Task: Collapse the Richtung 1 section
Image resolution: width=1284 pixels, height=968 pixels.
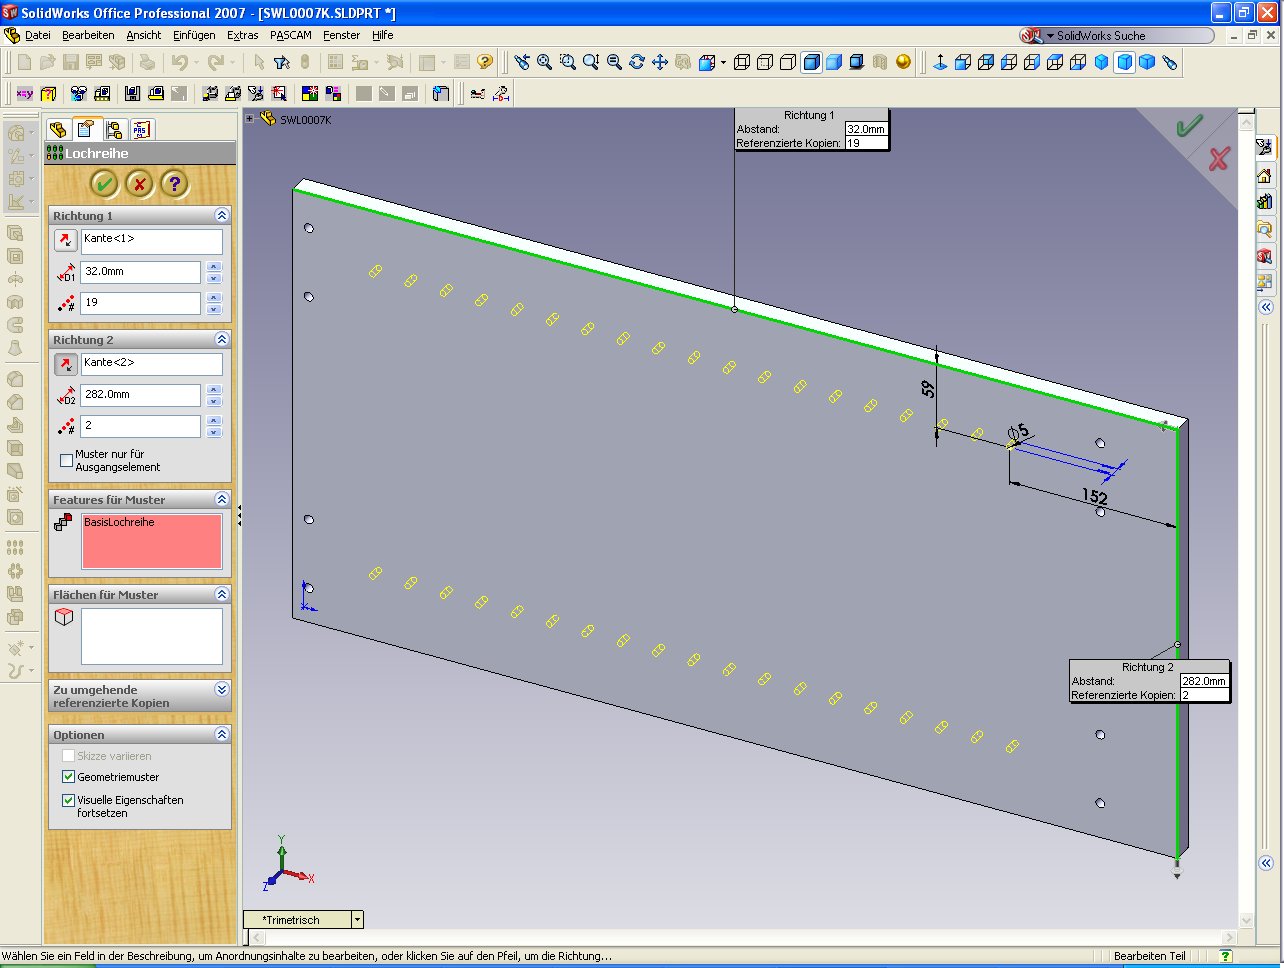Action: pos(221,215)
